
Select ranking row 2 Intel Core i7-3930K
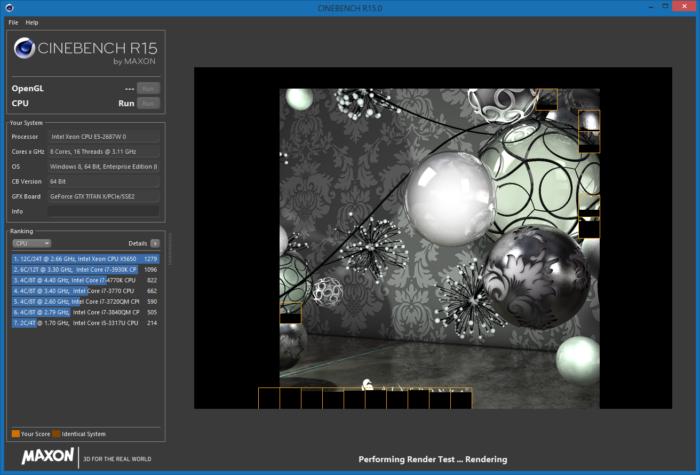(85, 270)
